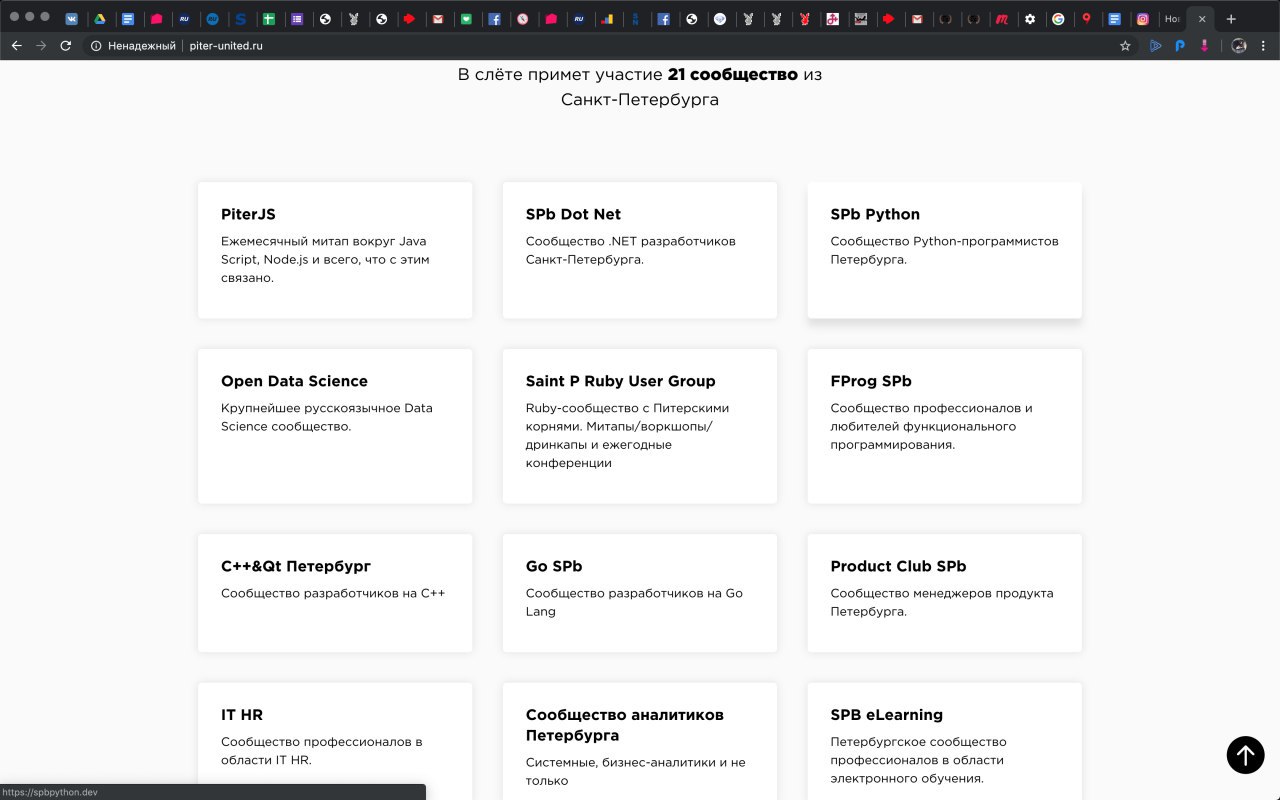Bookmark this page with the star
The image size is (1280, 800).
(1125, 46)
